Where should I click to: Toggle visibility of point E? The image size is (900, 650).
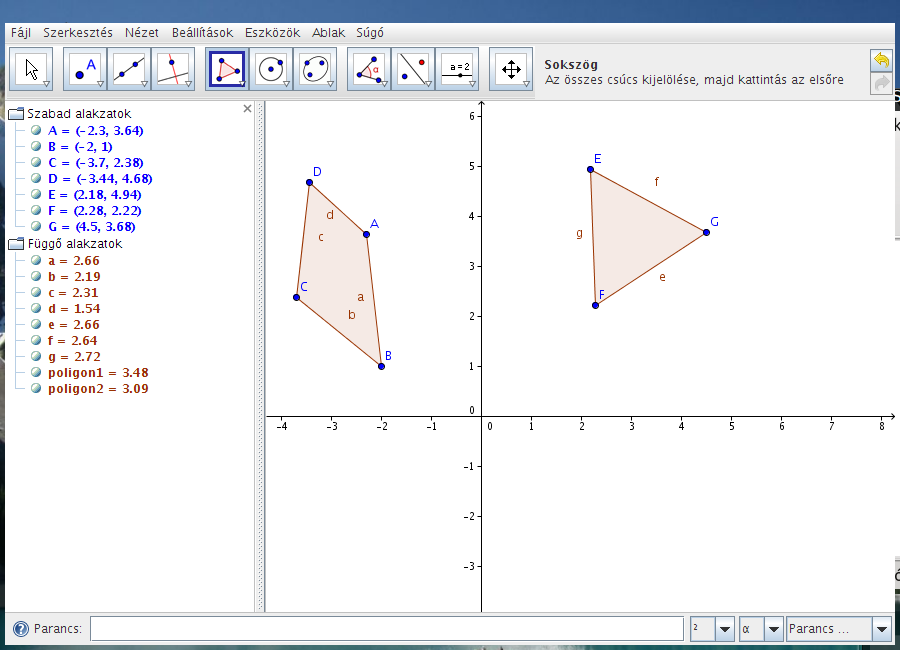click(36, 195)
